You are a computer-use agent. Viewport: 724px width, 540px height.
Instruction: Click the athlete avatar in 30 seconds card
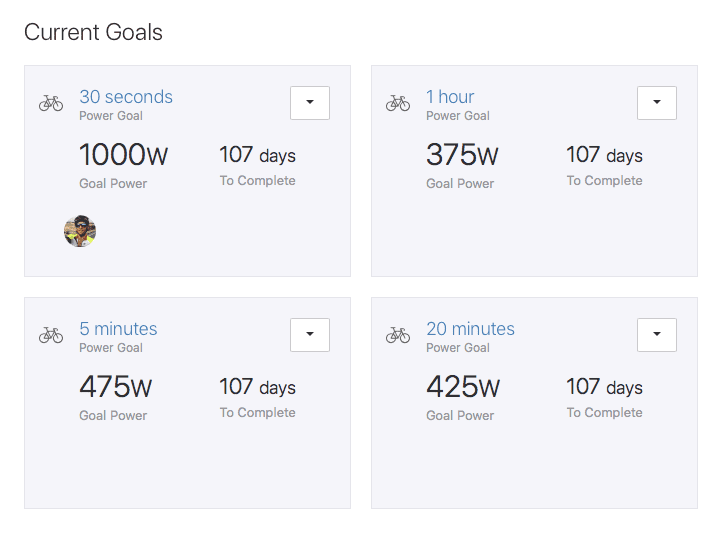coord(80,231)
